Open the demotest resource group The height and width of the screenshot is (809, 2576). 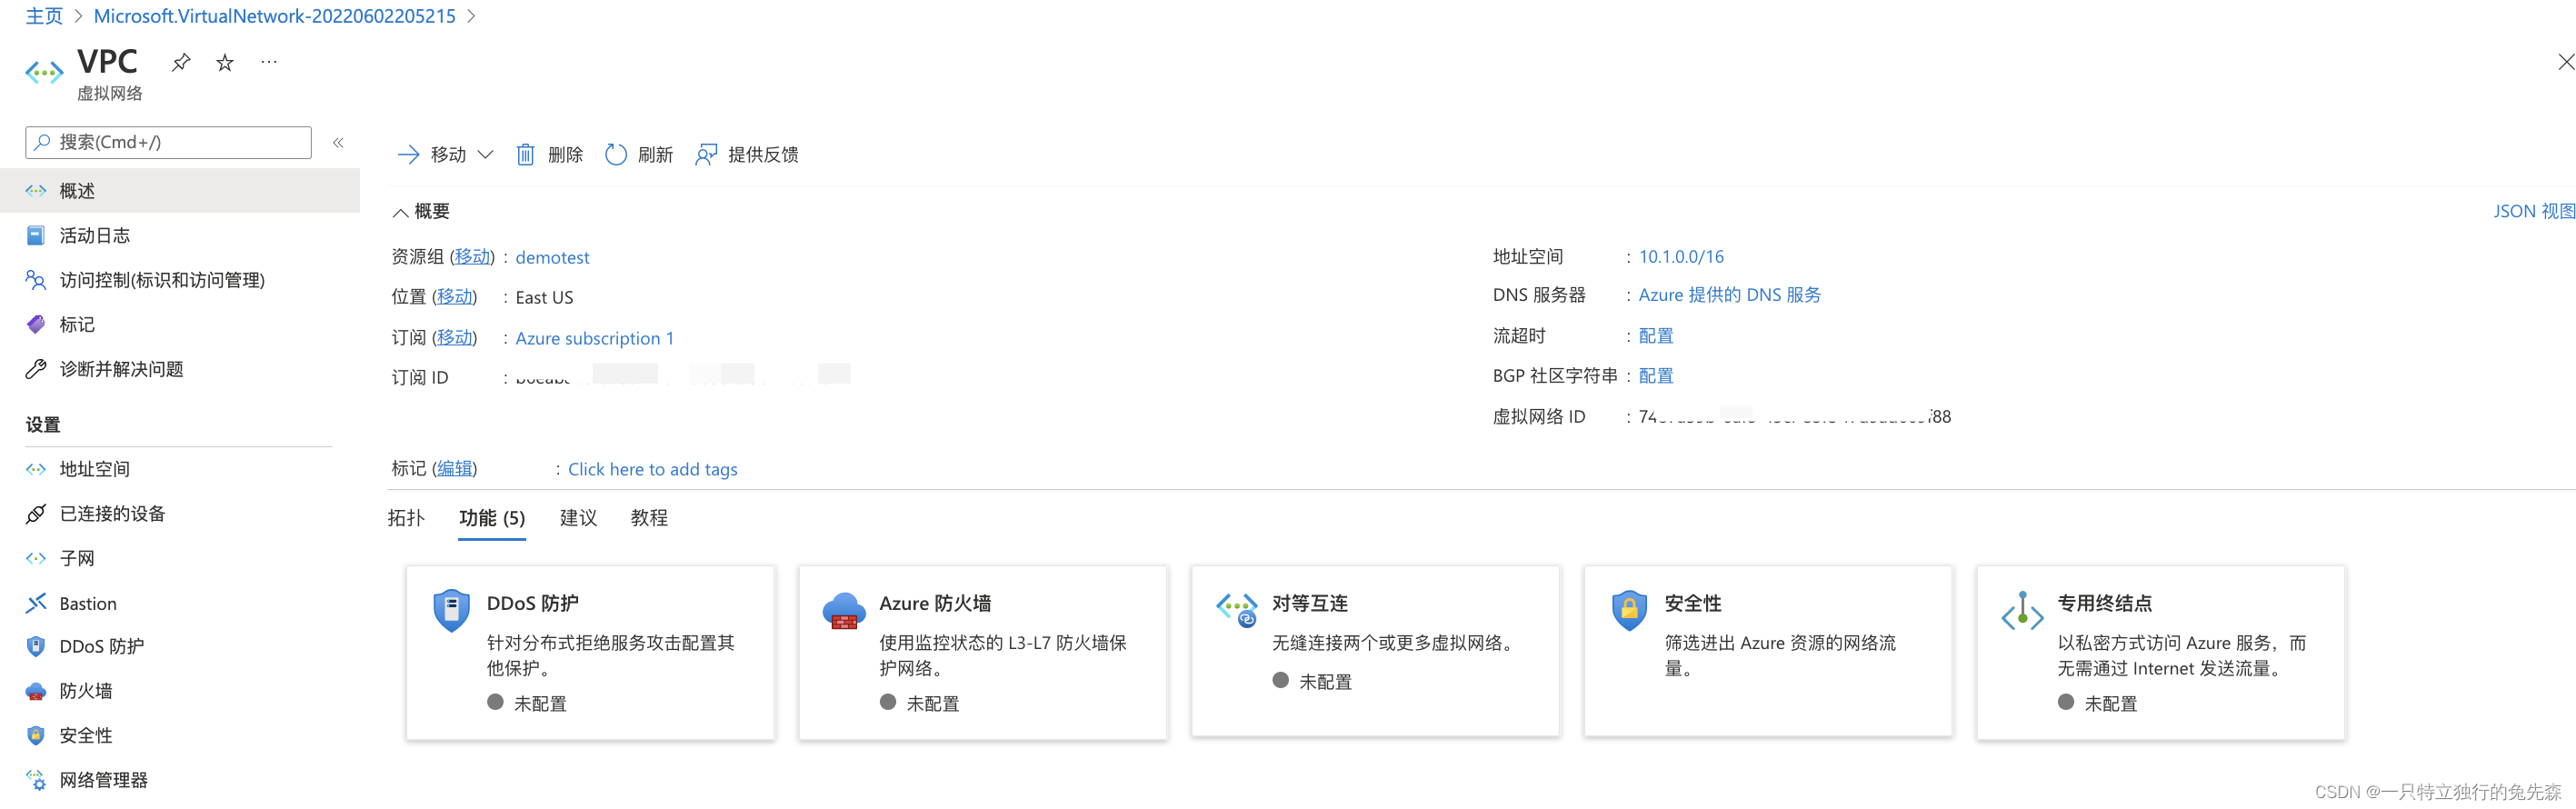(552, 257)
